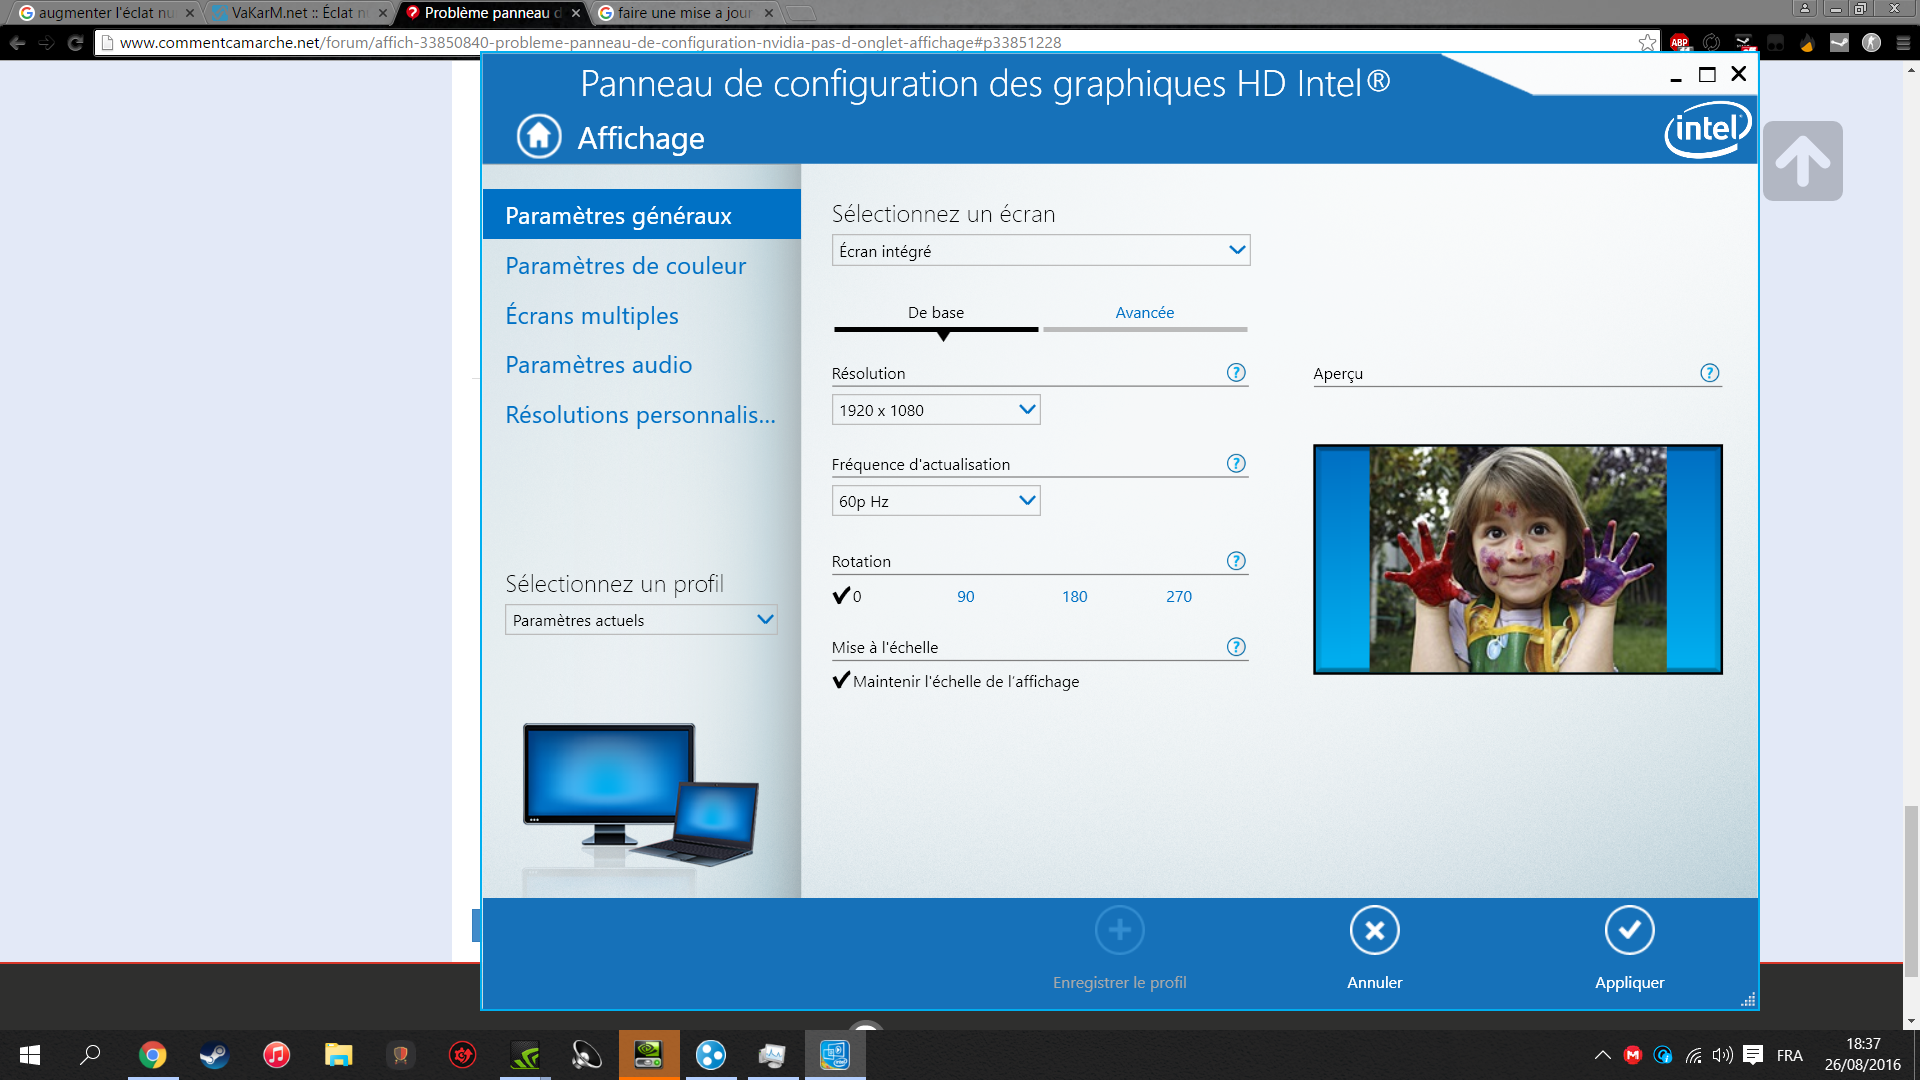Open the 60p Hz refresh rate dropdown
The width and height of the screenshot is (1920, 1080).
[935, 500]
